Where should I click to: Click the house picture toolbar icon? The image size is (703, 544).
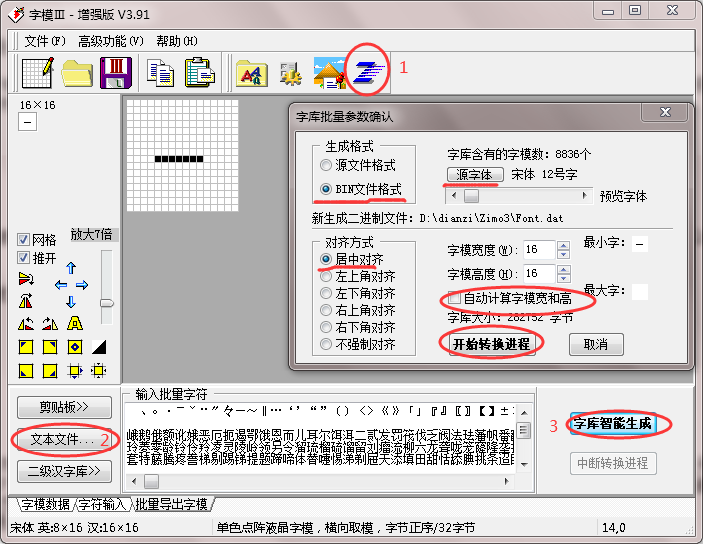tap(330, 73)
